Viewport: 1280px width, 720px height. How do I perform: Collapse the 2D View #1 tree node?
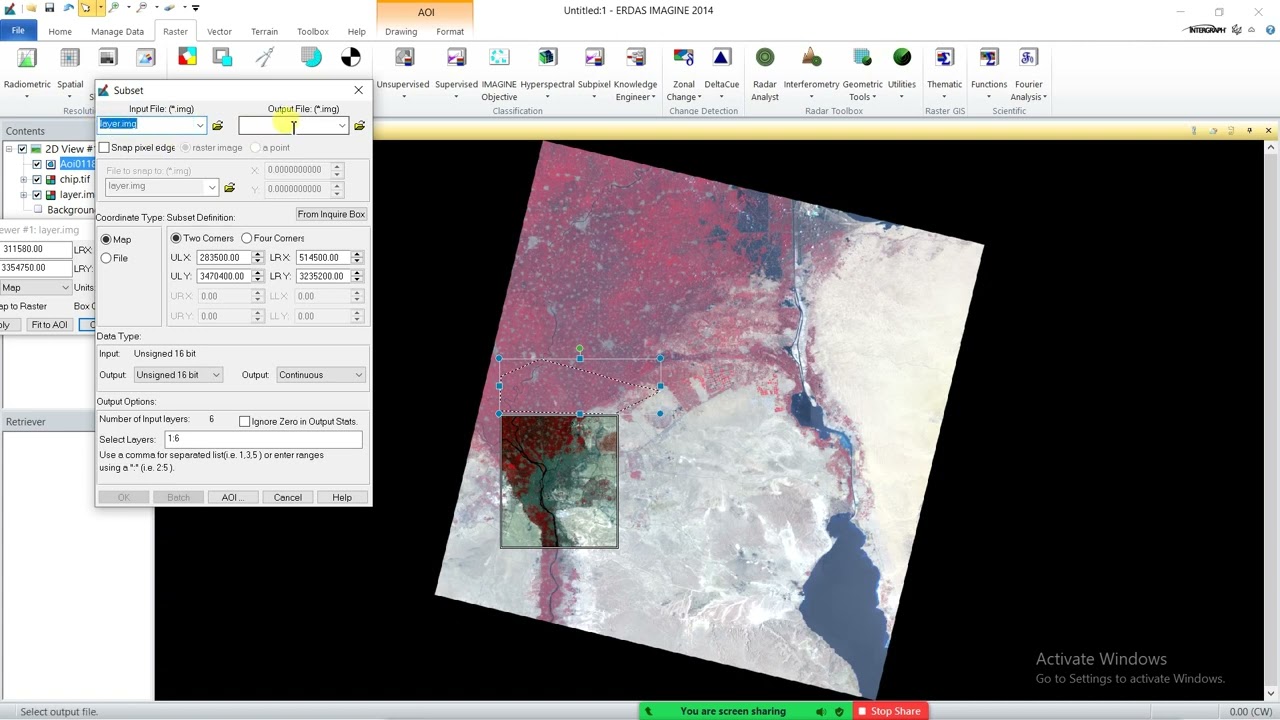(9, 149)
